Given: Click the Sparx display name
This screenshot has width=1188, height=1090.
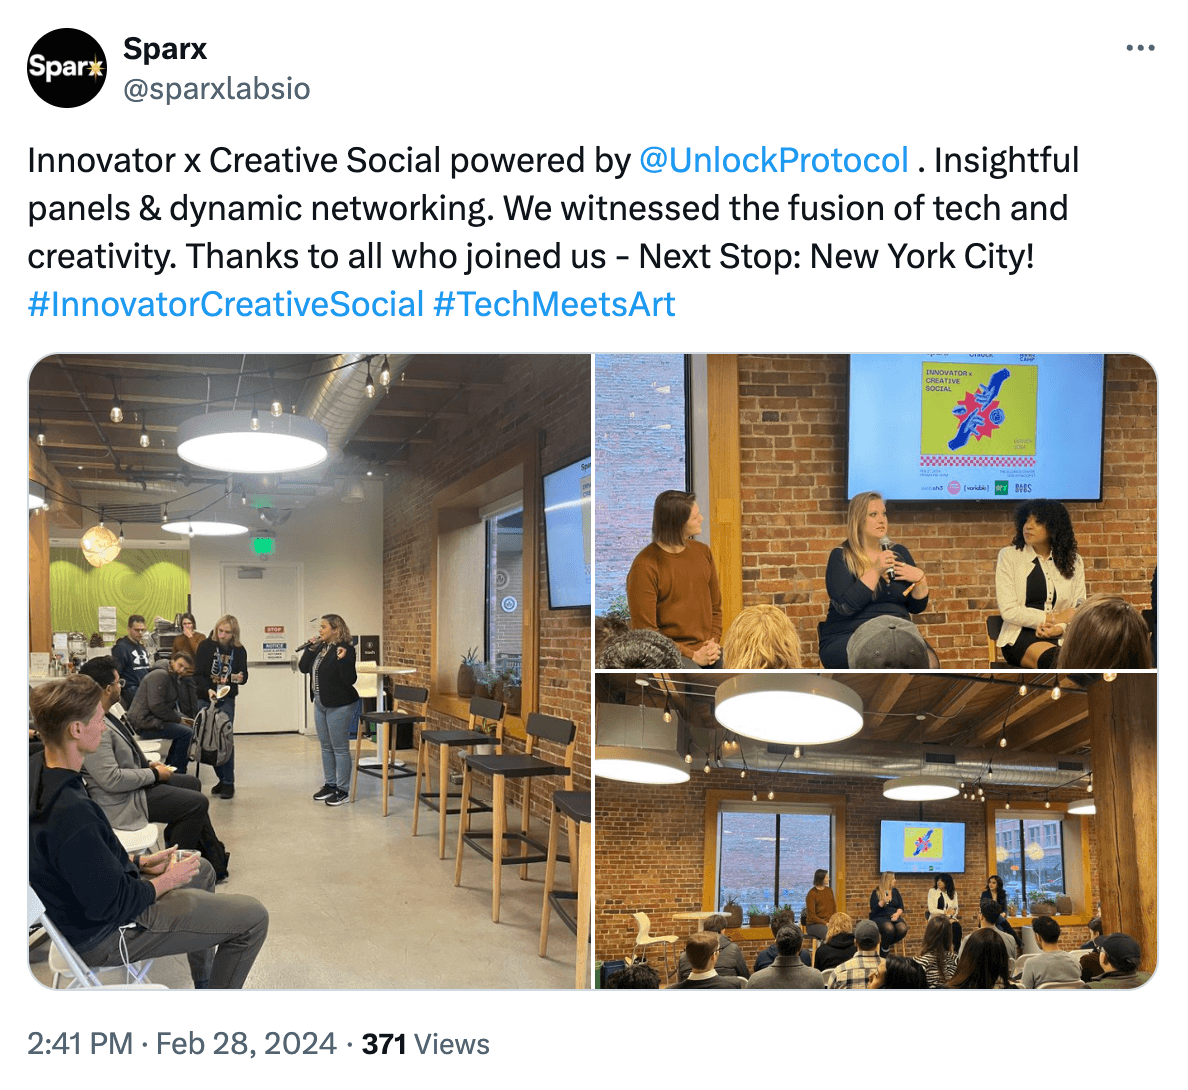Looking at the screenshot, I should (164, 48).
